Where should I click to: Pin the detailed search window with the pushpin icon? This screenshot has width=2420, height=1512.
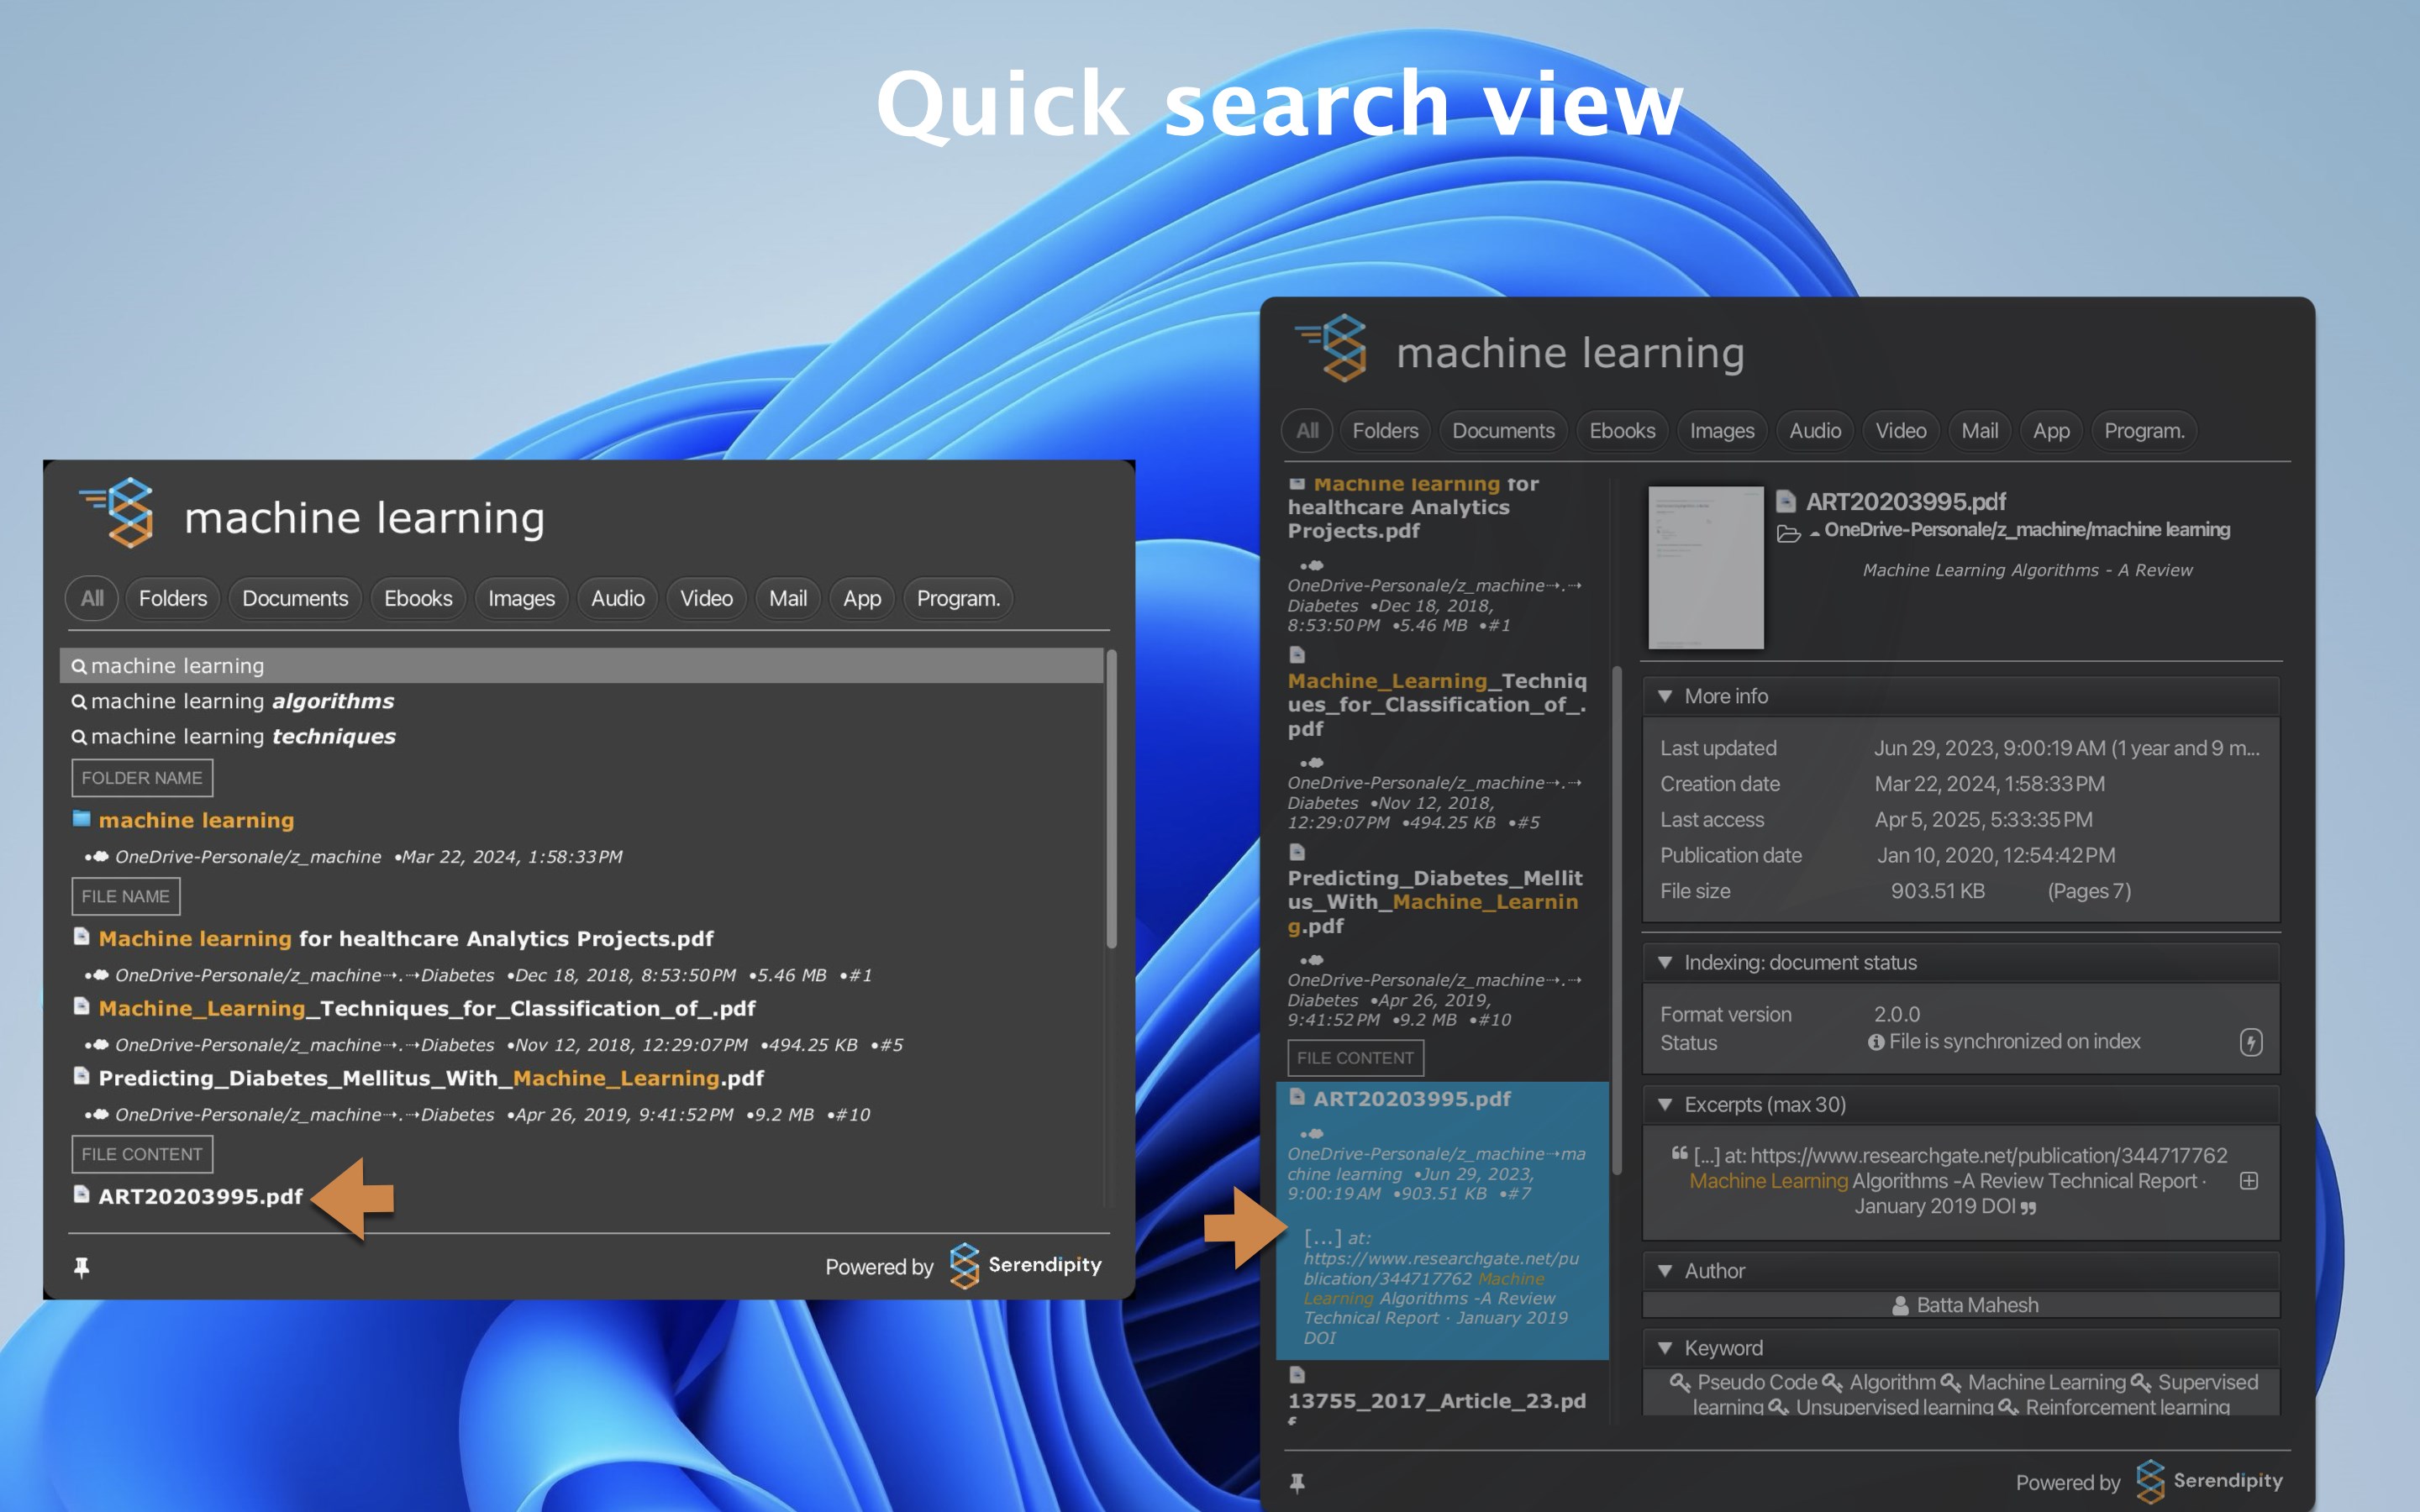(1297, 1483)
